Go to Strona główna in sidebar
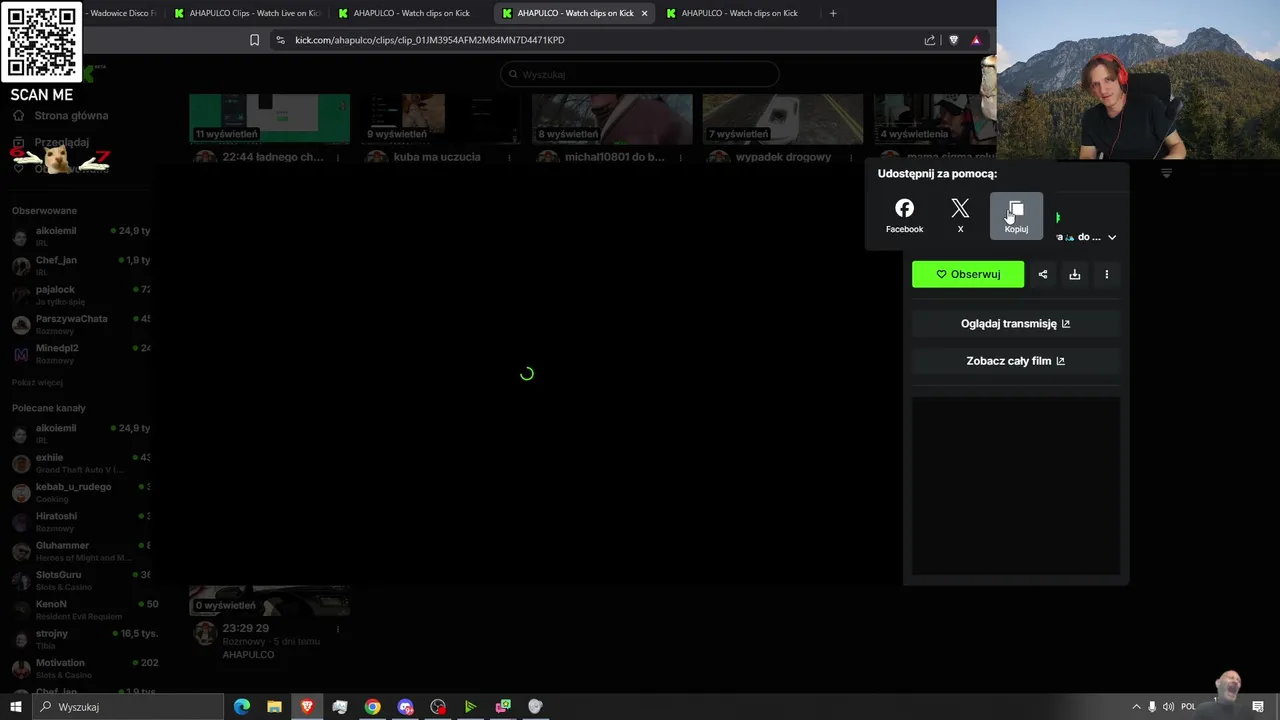The height and width of the screenshot is (720, 1280). coord(60,115)
